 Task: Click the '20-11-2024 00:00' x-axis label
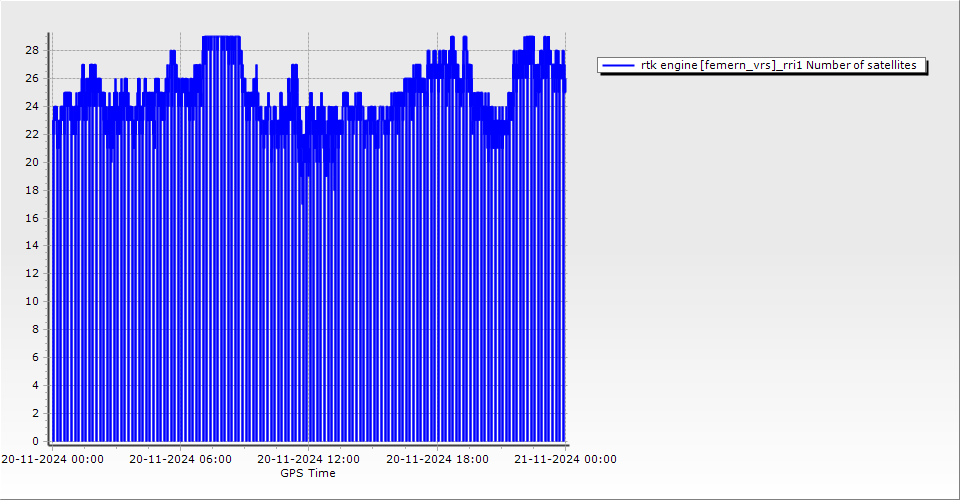coord(52,459)
